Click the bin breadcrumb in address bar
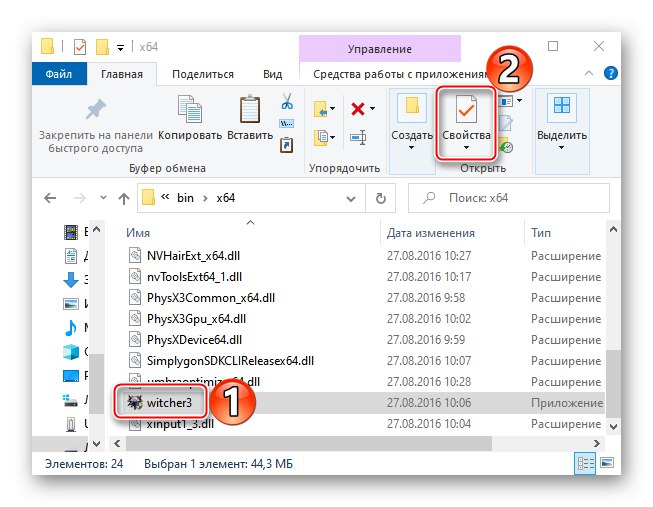The image size is (653, 507). point(185,198)
